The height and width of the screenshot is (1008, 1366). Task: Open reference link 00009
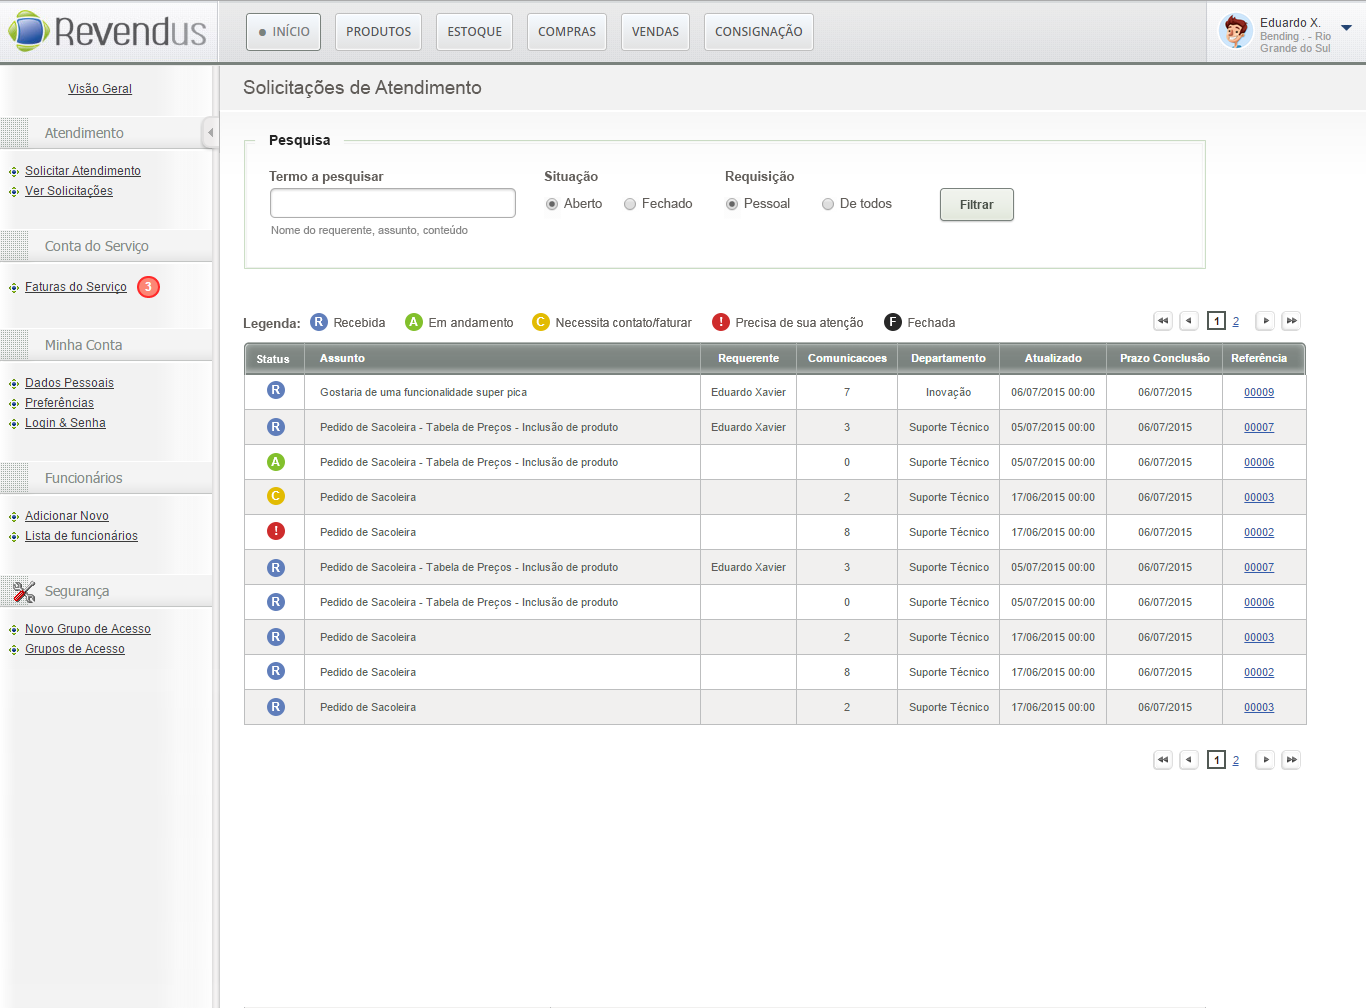click(1258, 393)
